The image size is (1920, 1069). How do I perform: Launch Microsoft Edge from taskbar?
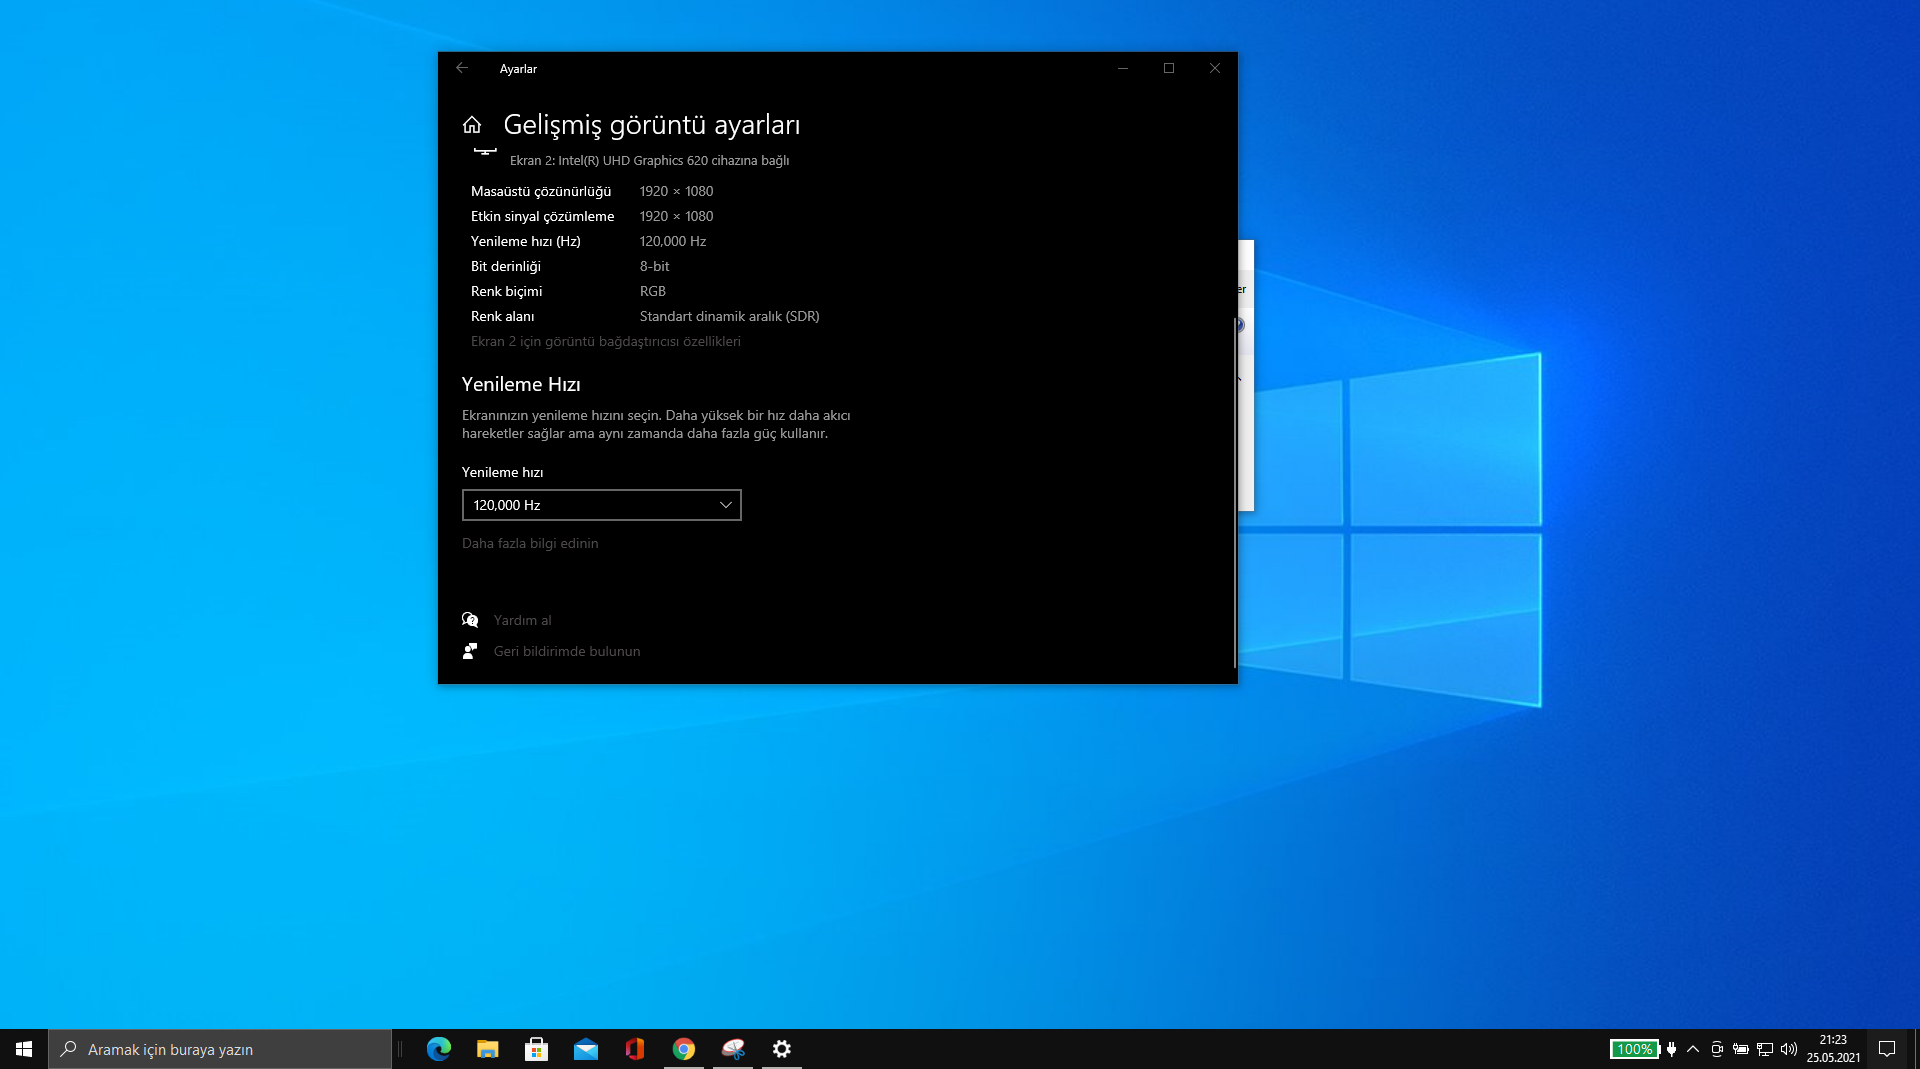(x=439, y=1049)
